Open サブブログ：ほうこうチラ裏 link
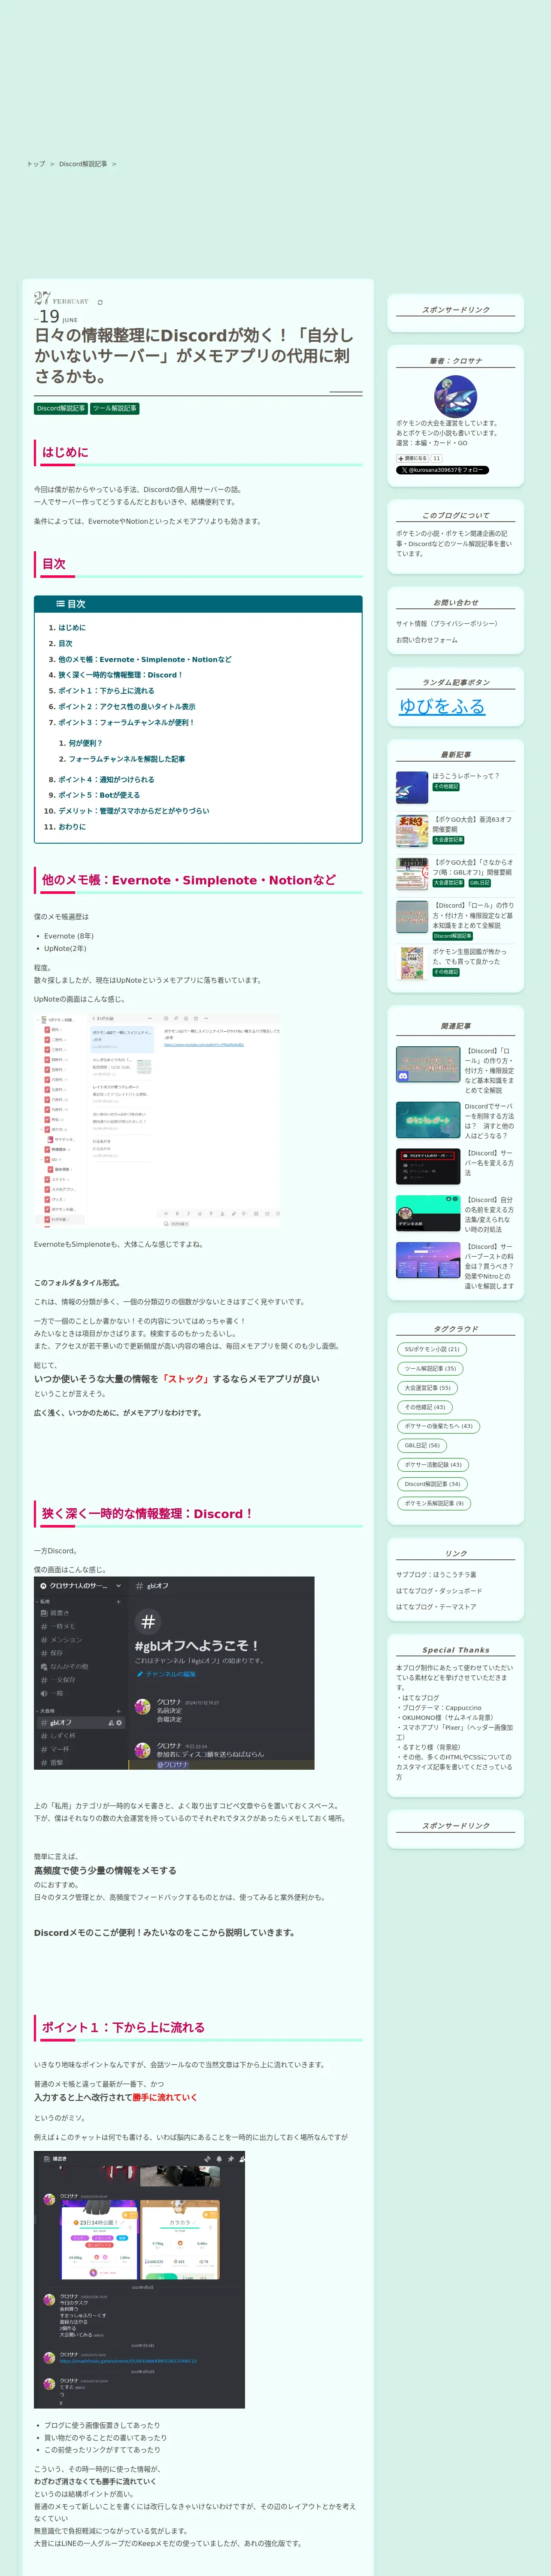551x2576 pixels. (x=436, y=1575)
